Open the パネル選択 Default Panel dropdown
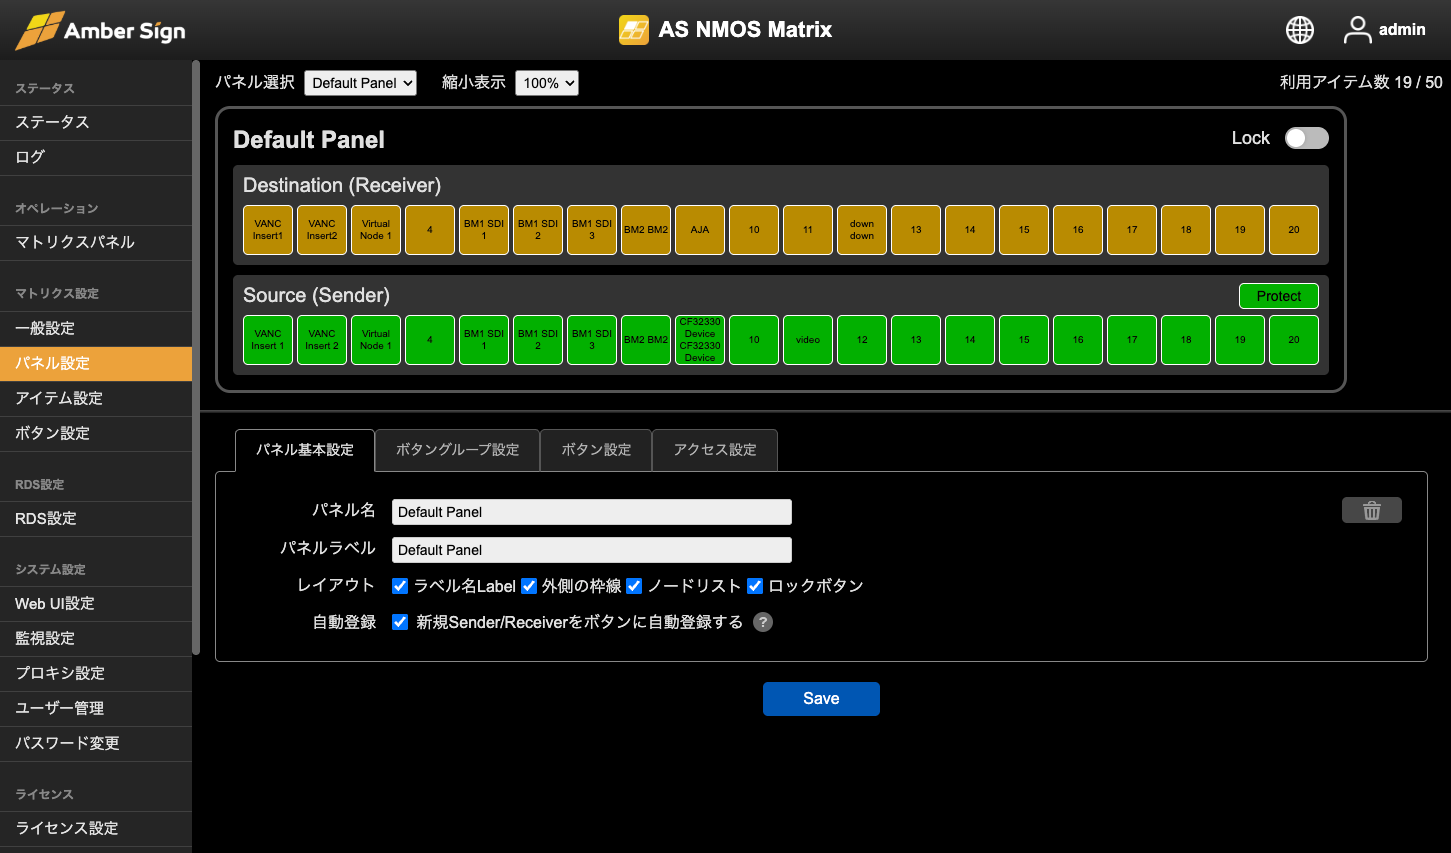The height and width of the screenshot is (853, 1451). click(x=360, y=83)
